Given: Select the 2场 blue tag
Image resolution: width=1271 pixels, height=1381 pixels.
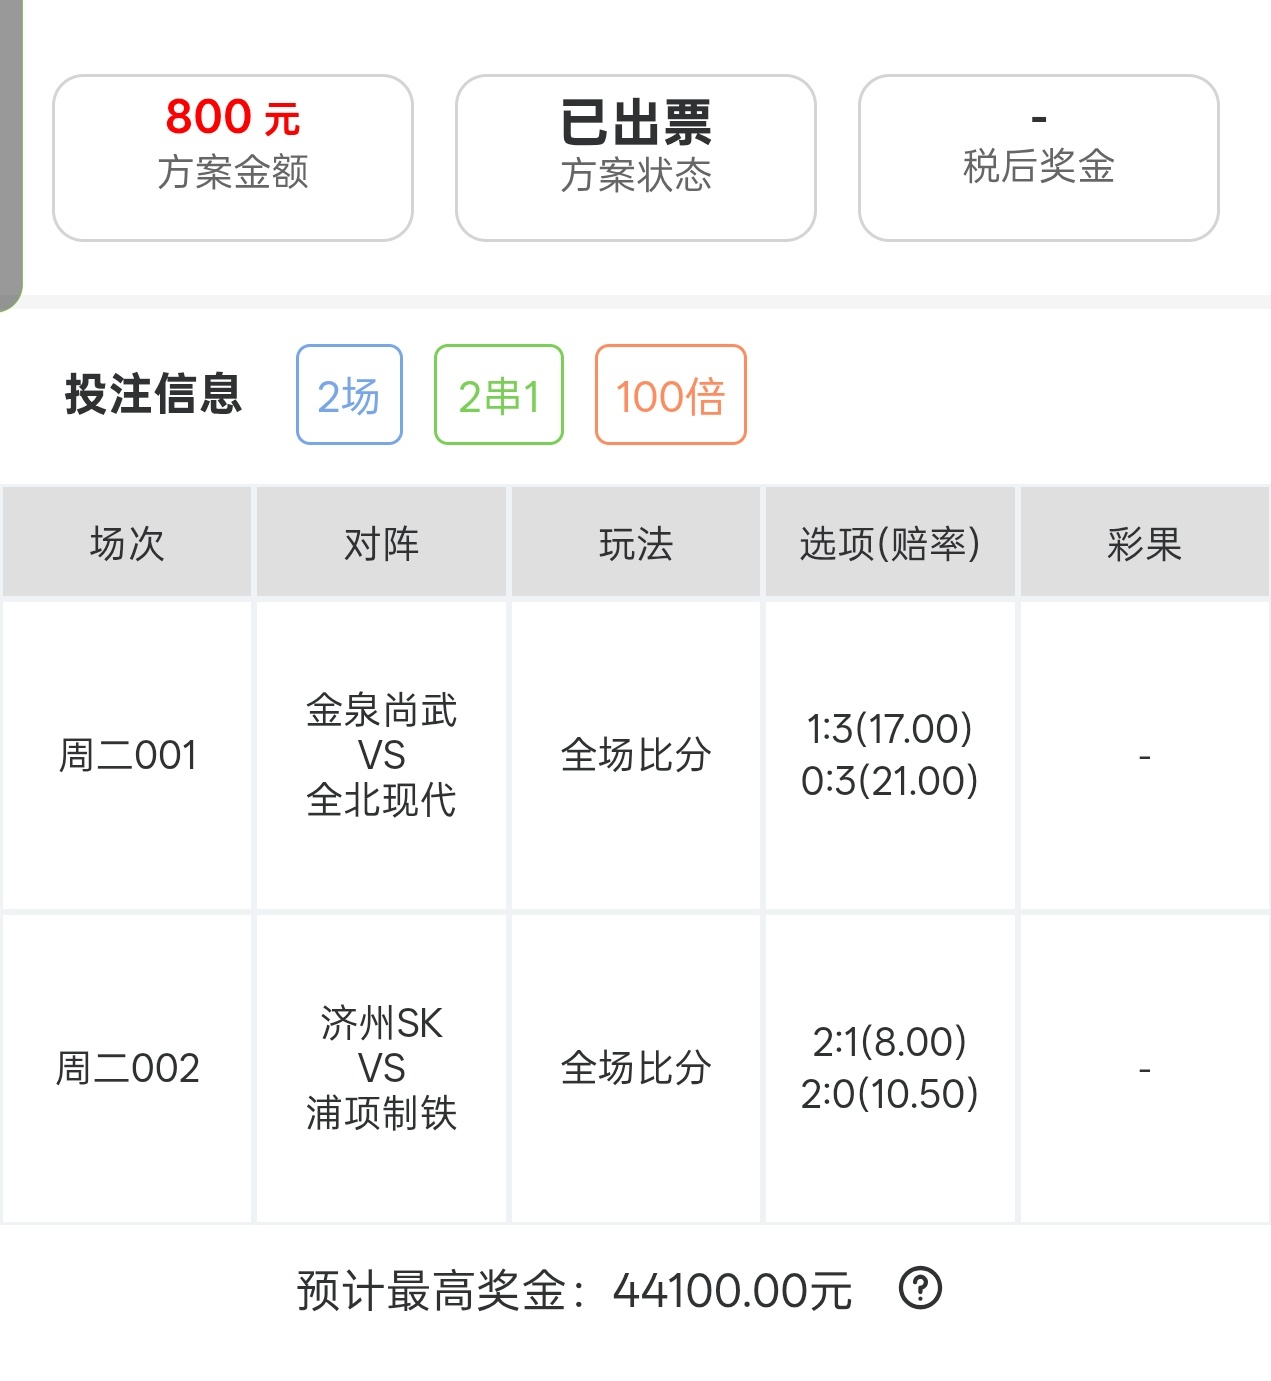Looking at the screenshot, I should (x=349, y=394).
